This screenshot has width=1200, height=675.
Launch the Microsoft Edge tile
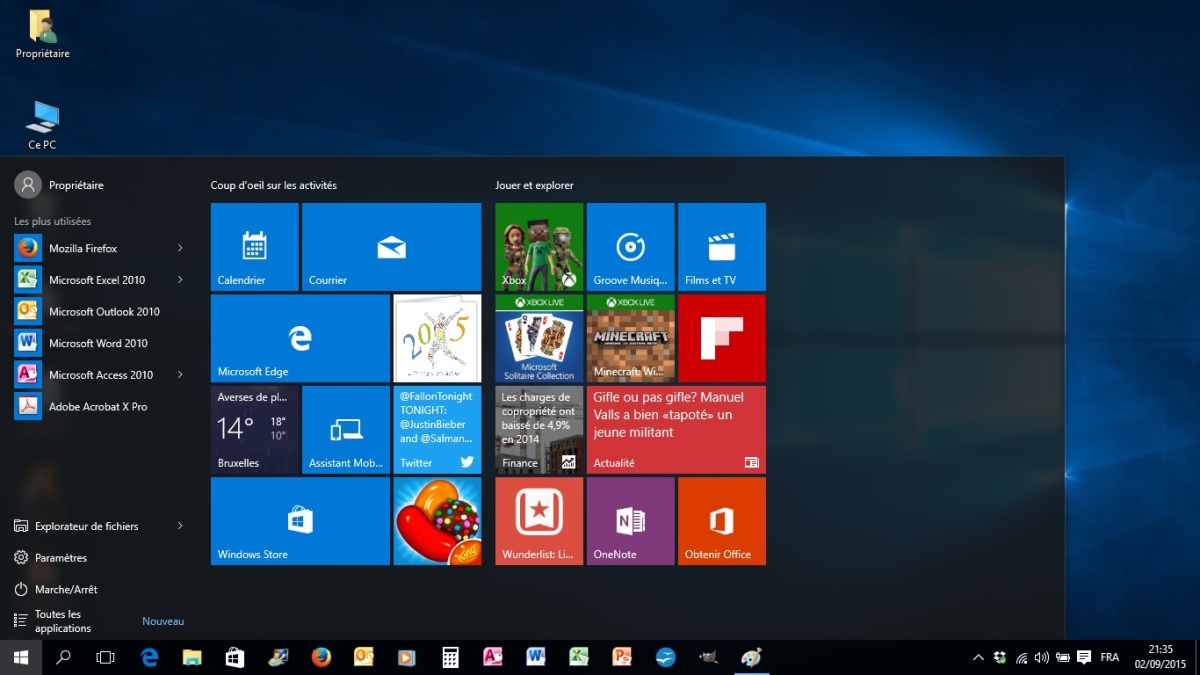(300, 338)
